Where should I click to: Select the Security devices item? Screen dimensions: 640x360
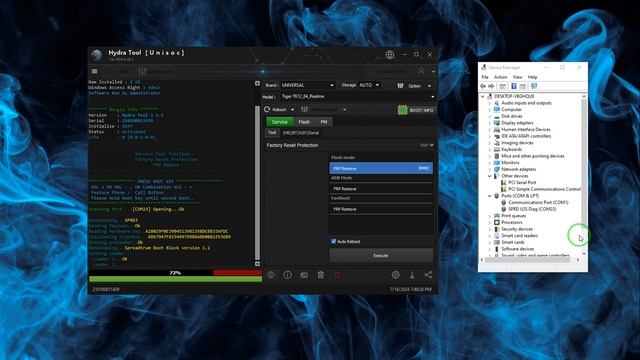pos(517,229)
